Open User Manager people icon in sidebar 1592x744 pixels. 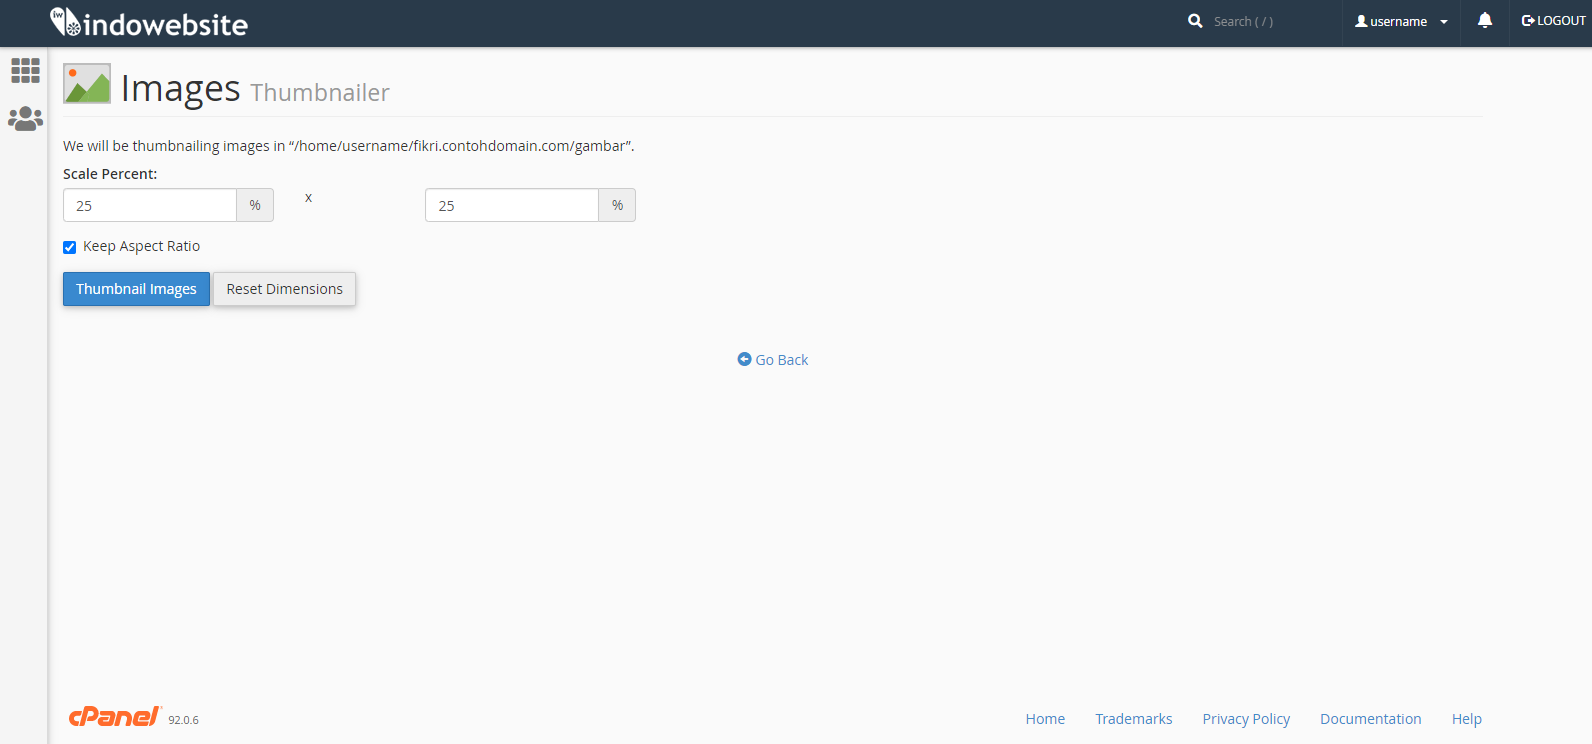(25, 119)
